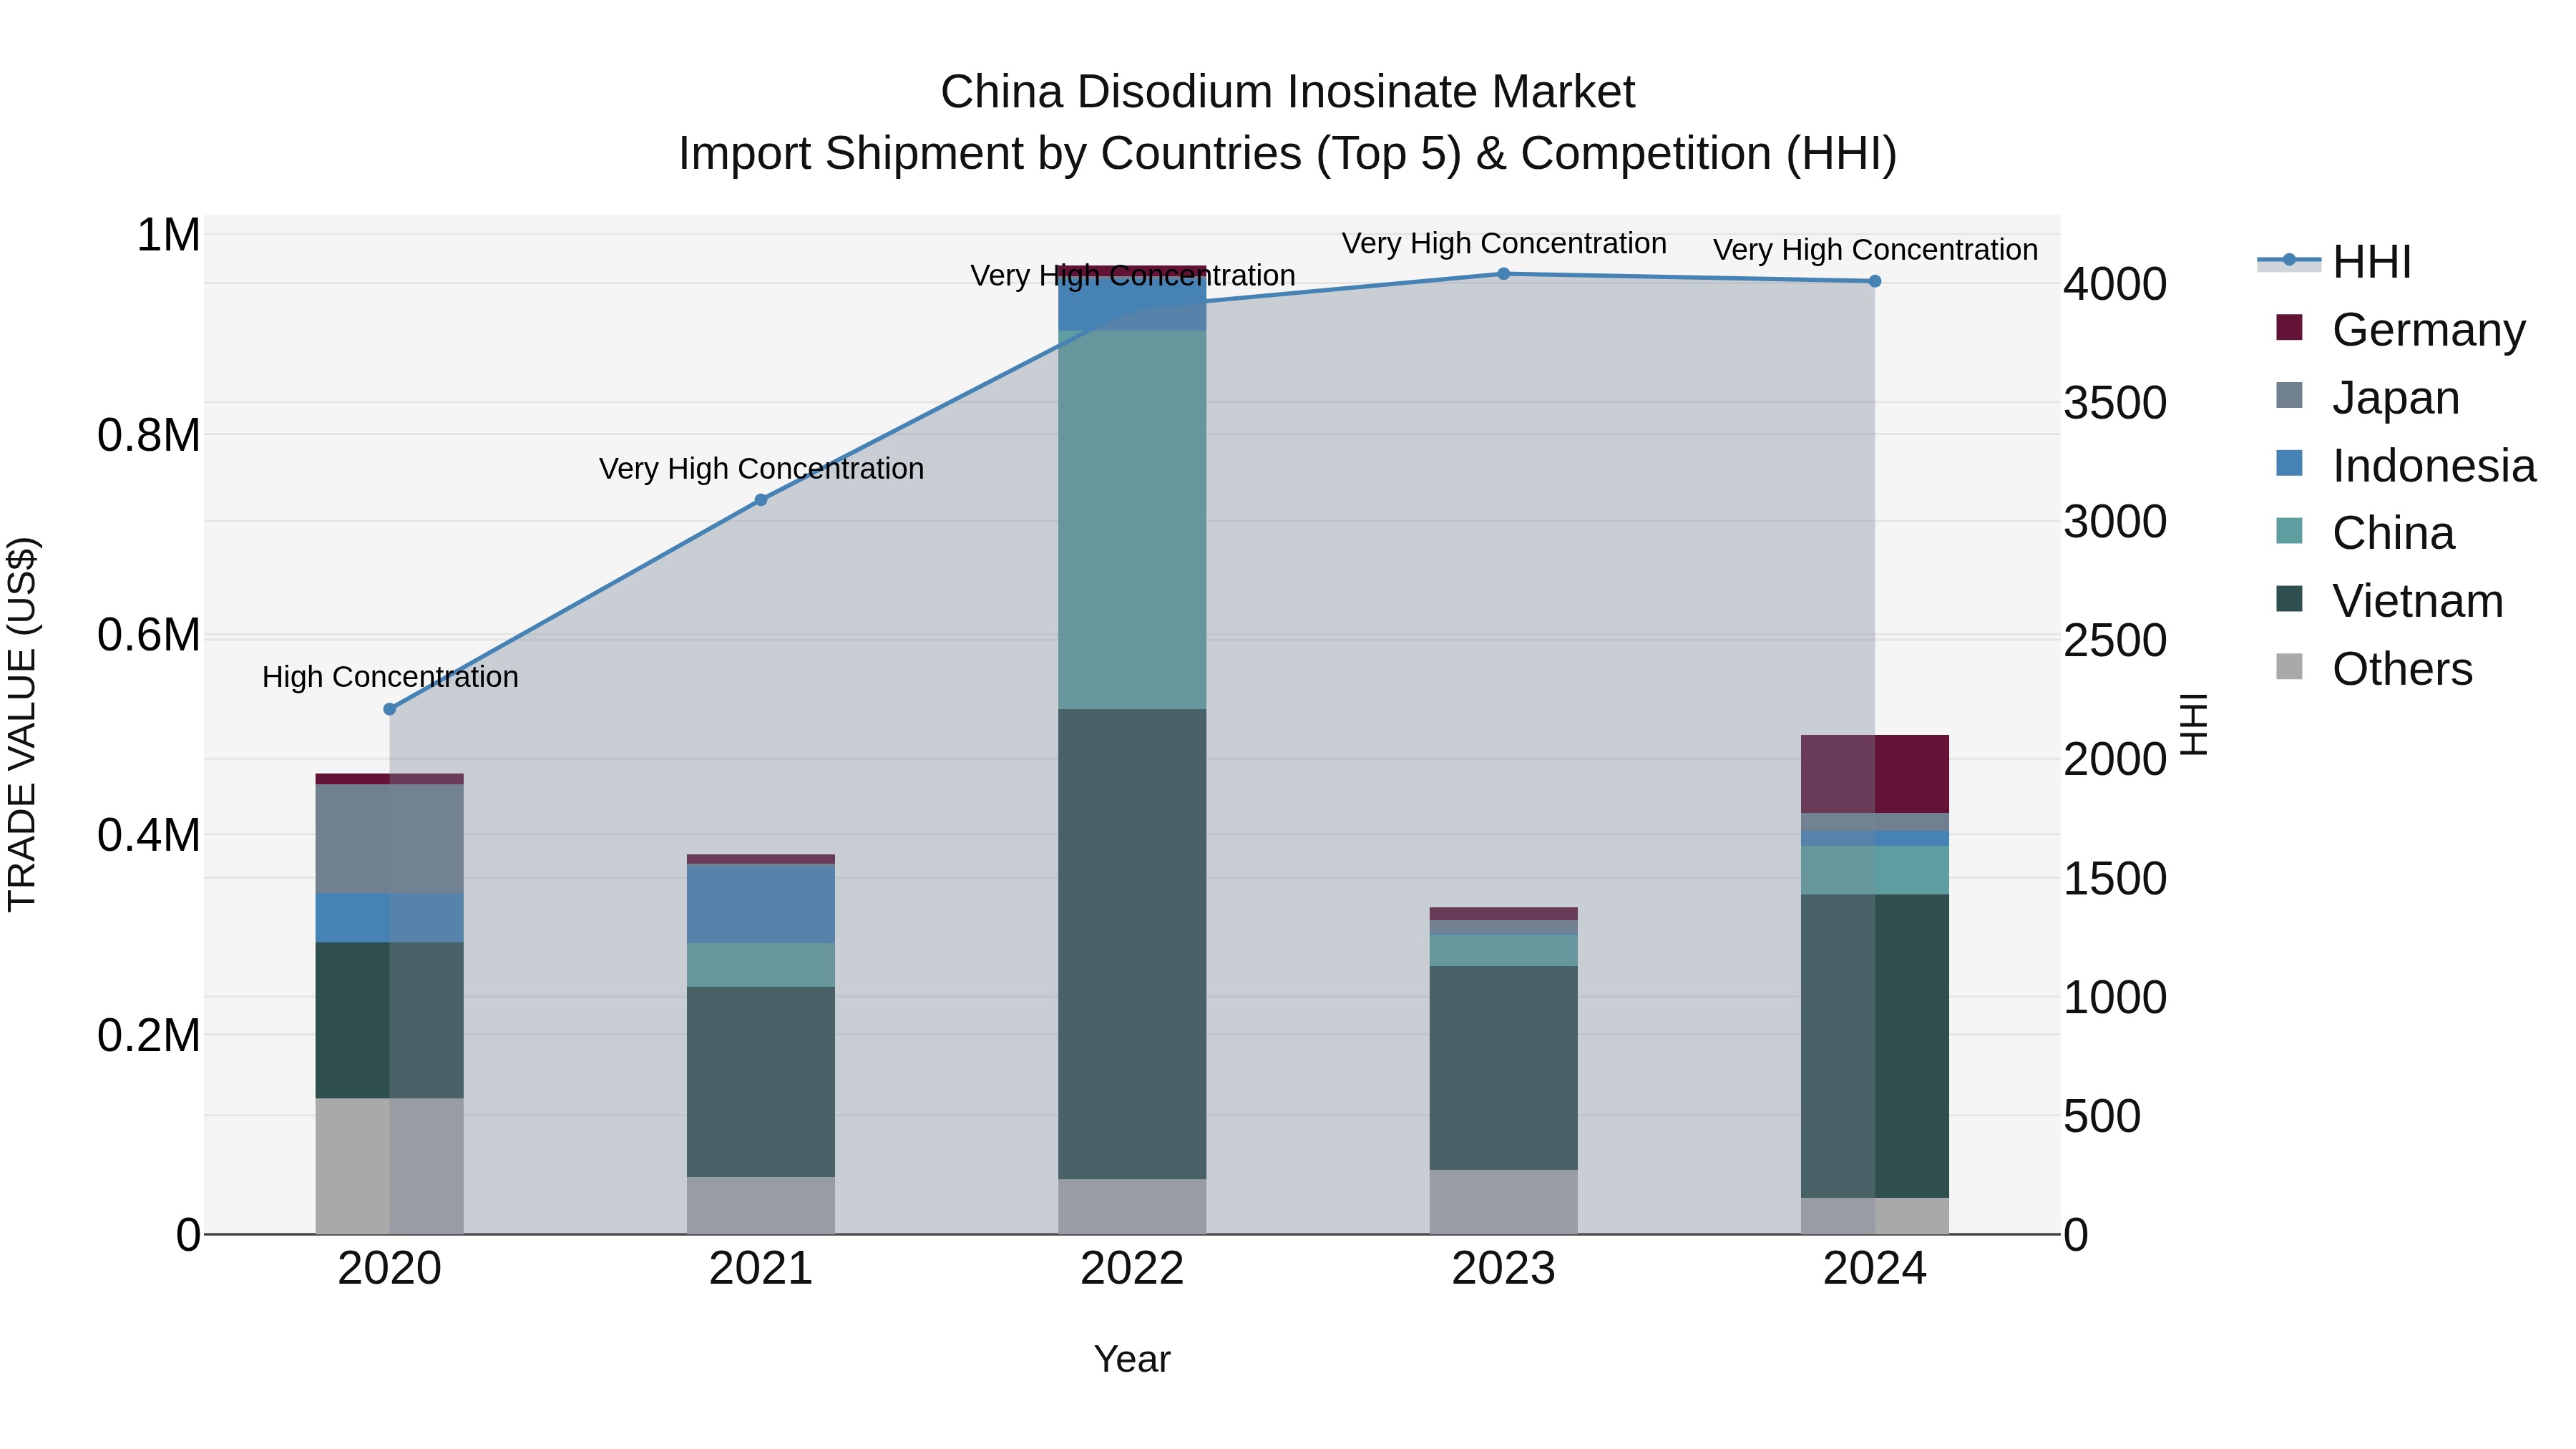Click the "4000" HHI axis tick label
Viewport: 2576px width, 1449px height.
click(2115, 284)
